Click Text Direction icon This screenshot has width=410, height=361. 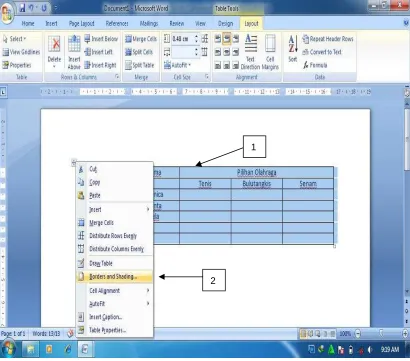click(x=251, y=52)
